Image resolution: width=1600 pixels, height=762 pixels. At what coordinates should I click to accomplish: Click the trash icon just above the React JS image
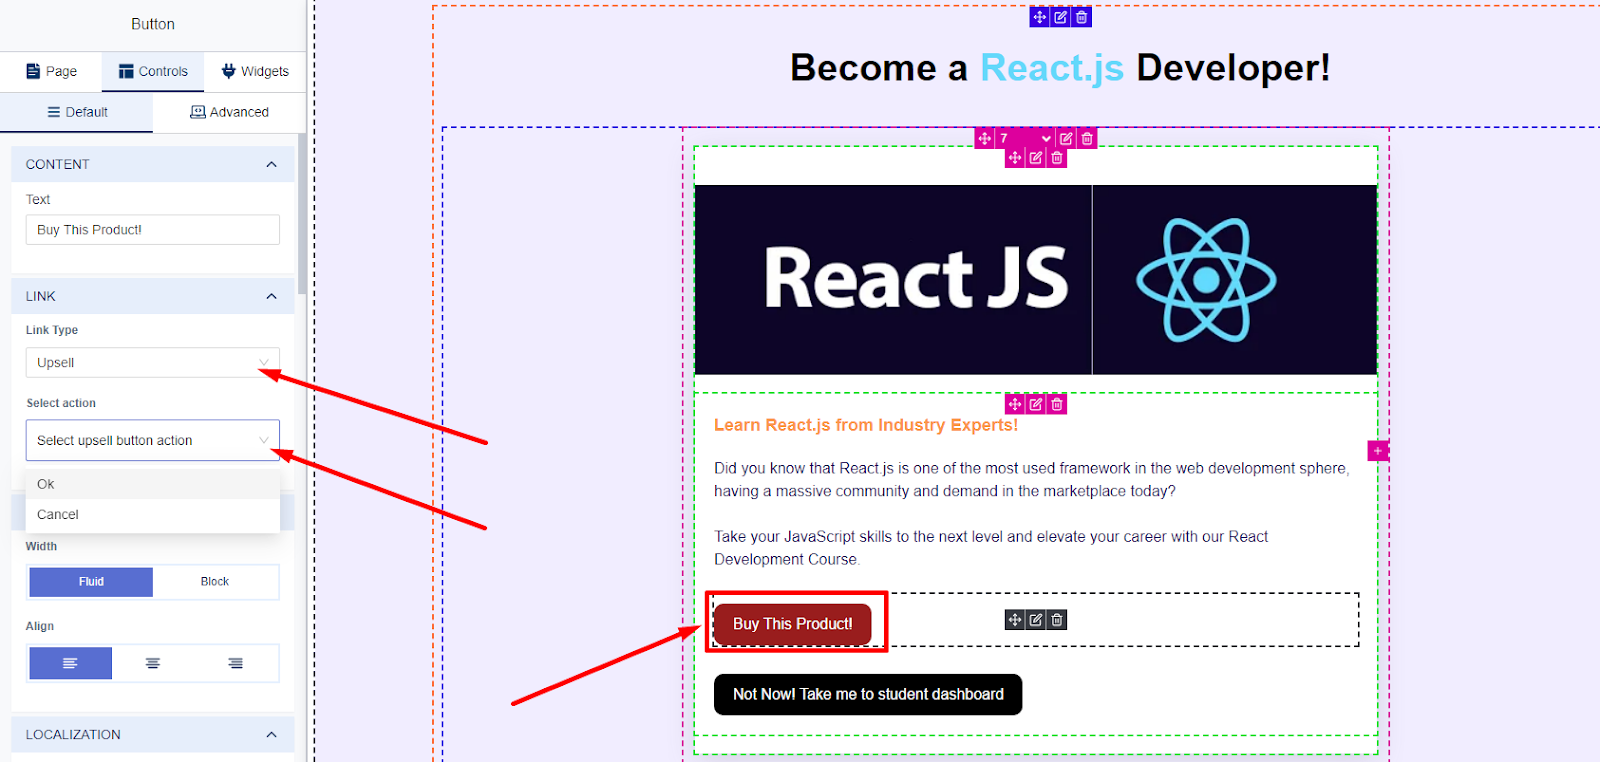click(x=1057, y=158)
